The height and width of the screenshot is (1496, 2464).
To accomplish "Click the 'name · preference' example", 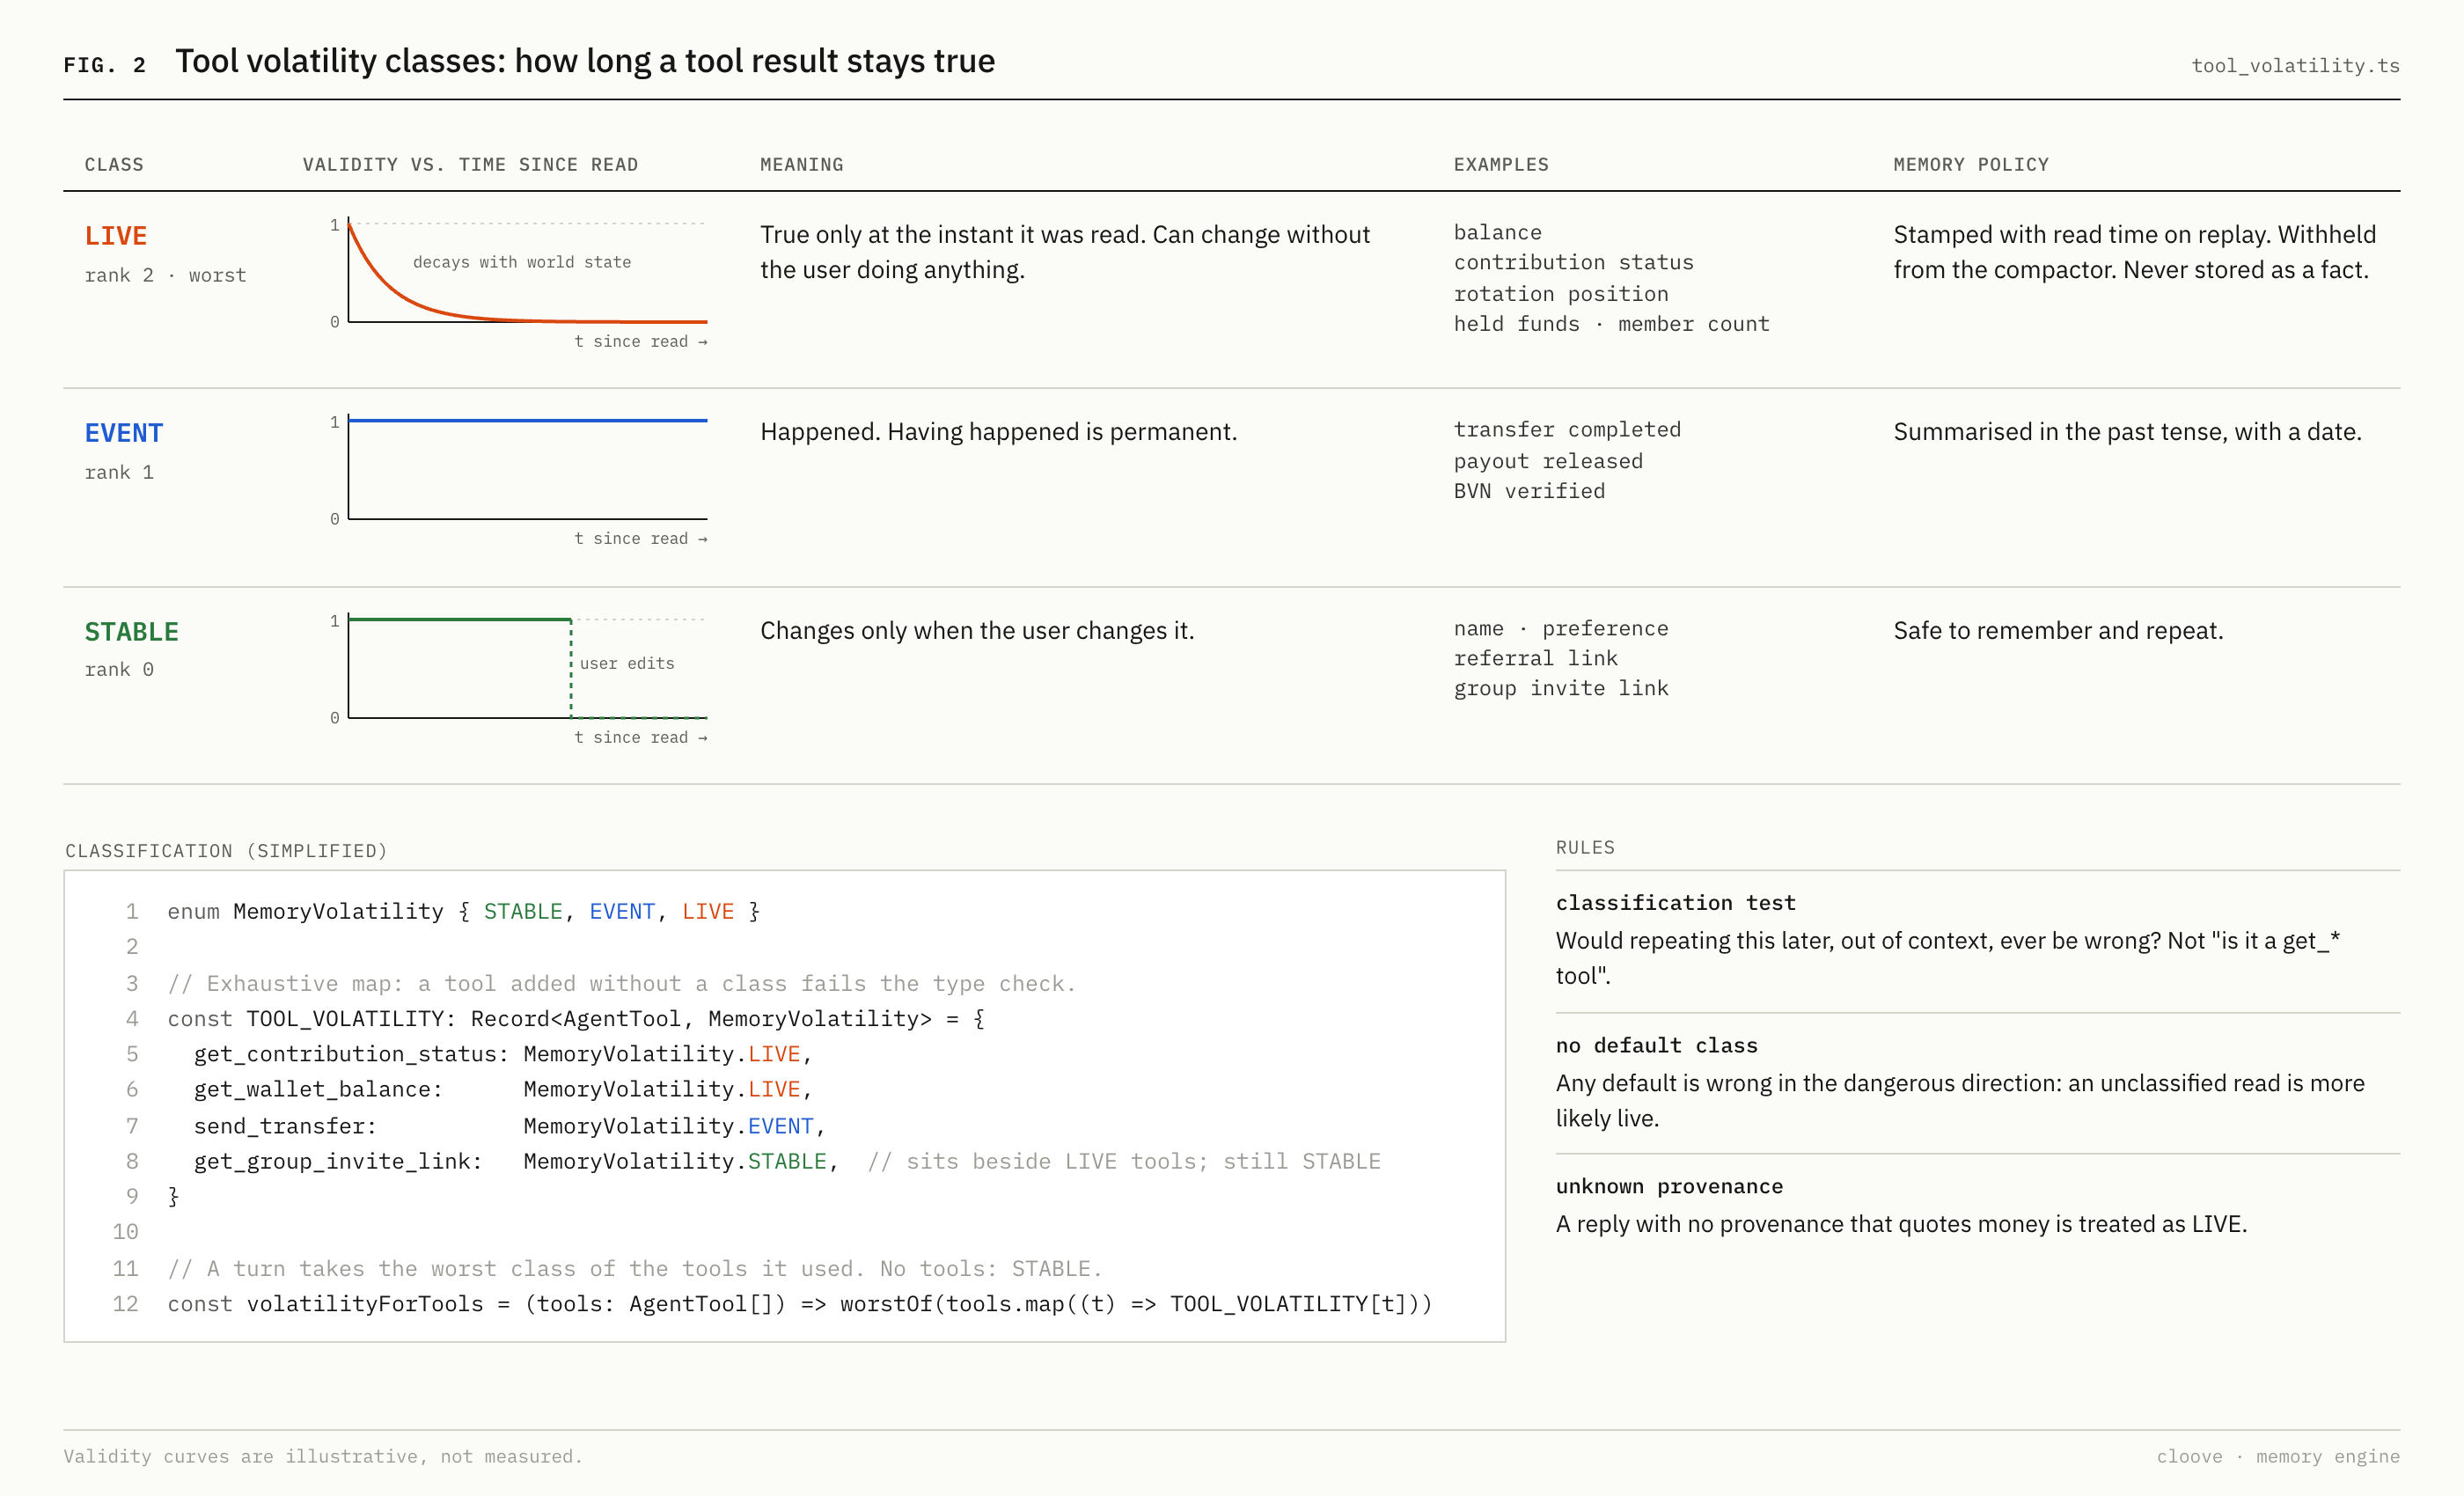I will tap(1561, 628).
